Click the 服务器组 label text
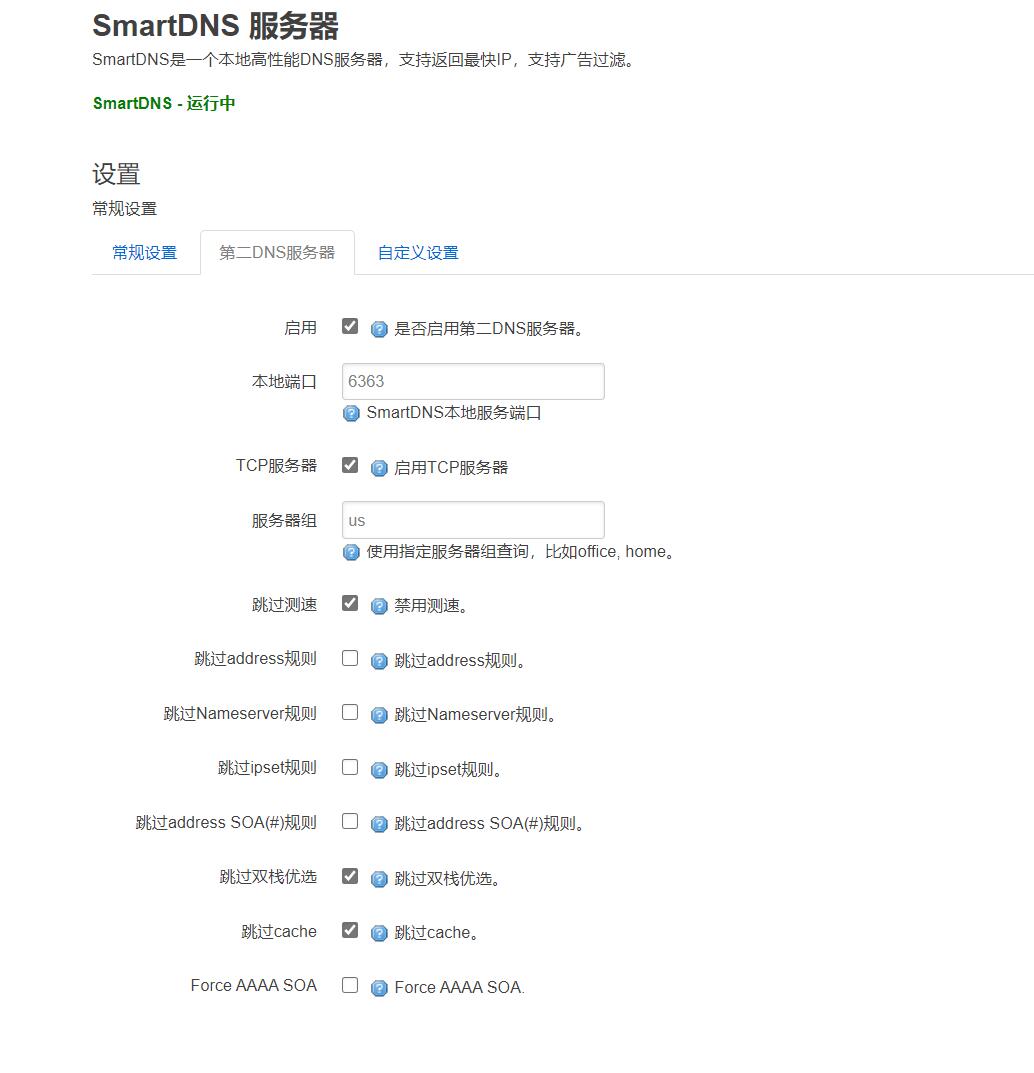Screen dimensions: 1034x1073 pos(285,521)
